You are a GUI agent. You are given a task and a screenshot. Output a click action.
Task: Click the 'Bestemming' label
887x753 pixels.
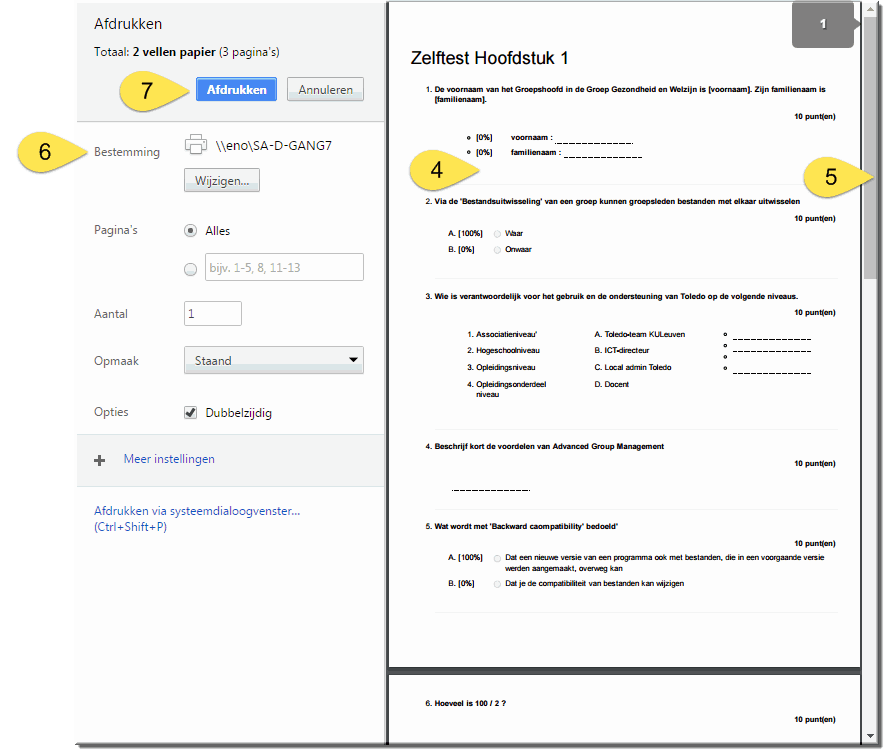point(127,152)
